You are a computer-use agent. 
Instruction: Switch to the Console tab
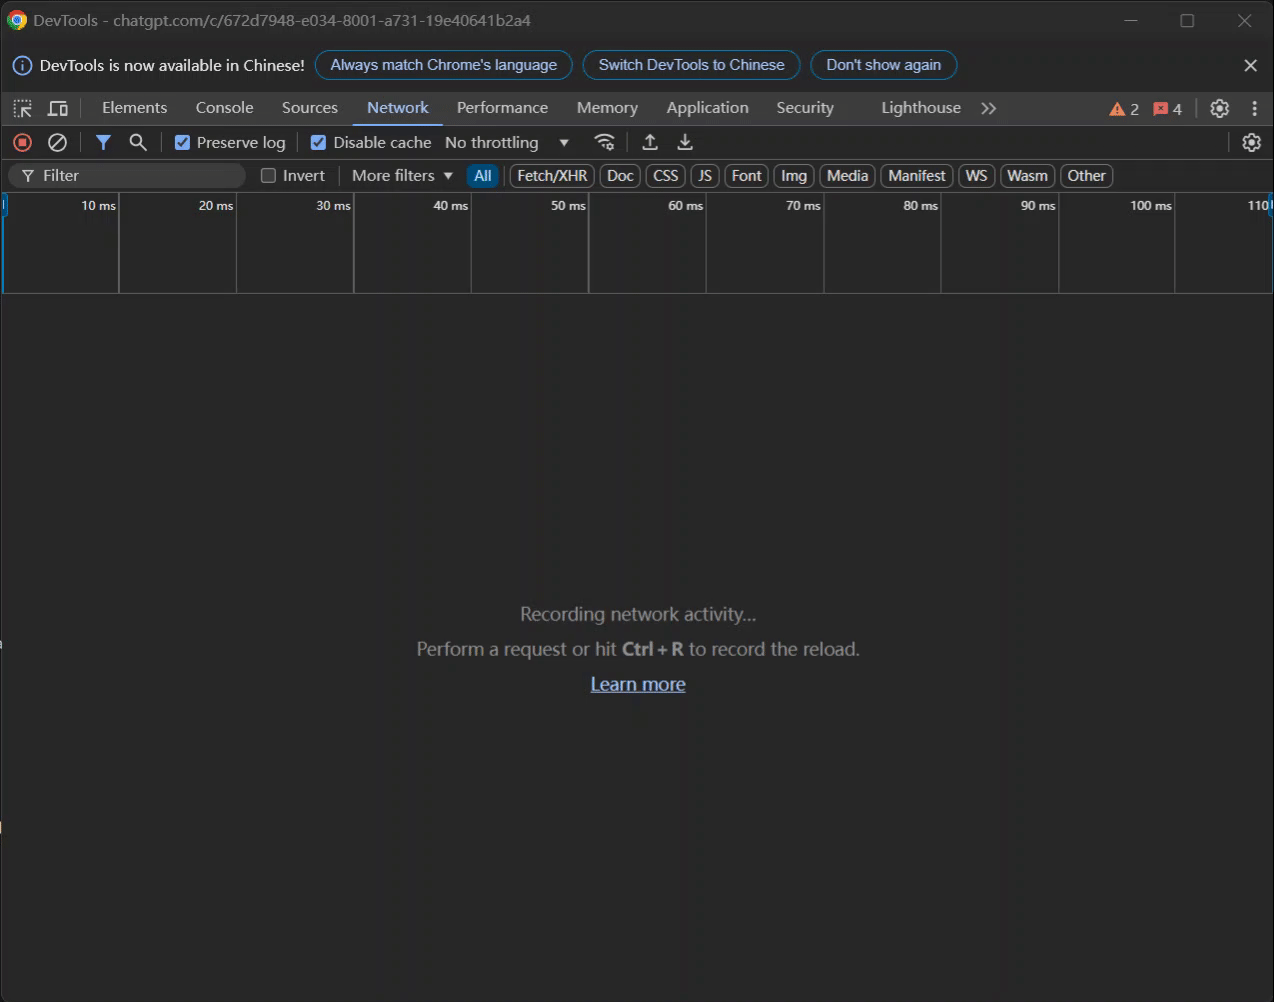pos(224,108)
